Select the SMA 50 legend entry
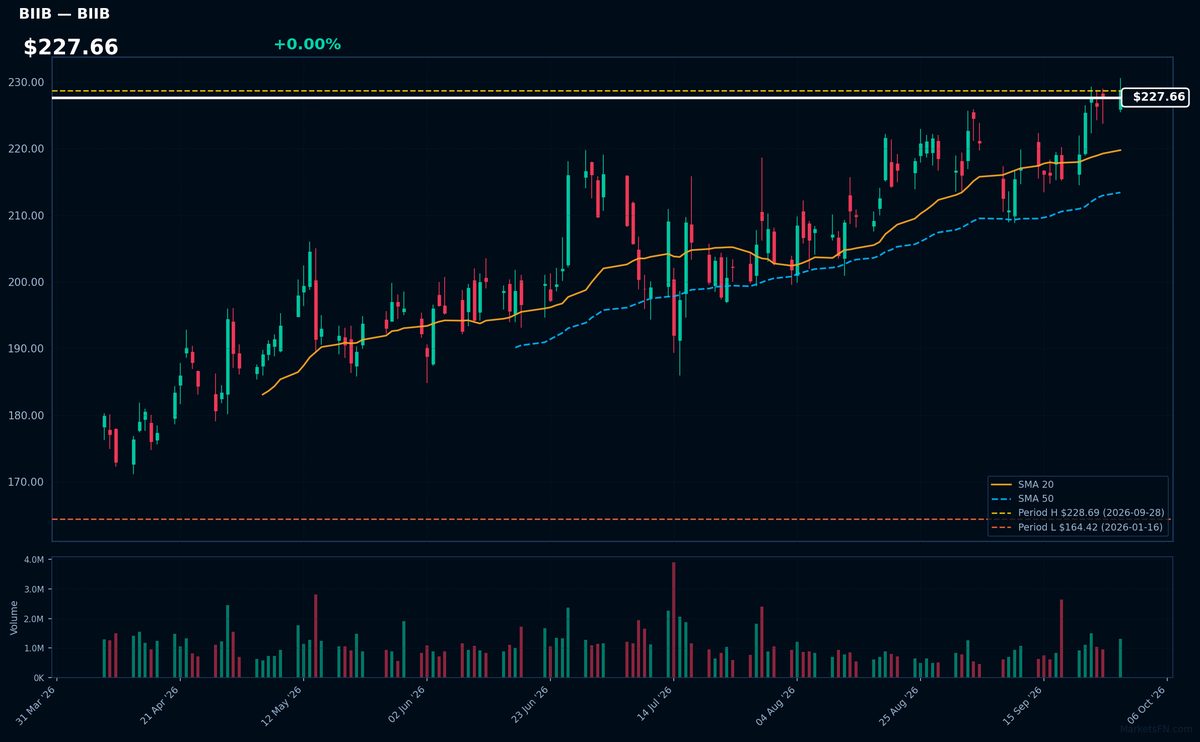Viewport: 1200px width, 742px height. 1022,498
